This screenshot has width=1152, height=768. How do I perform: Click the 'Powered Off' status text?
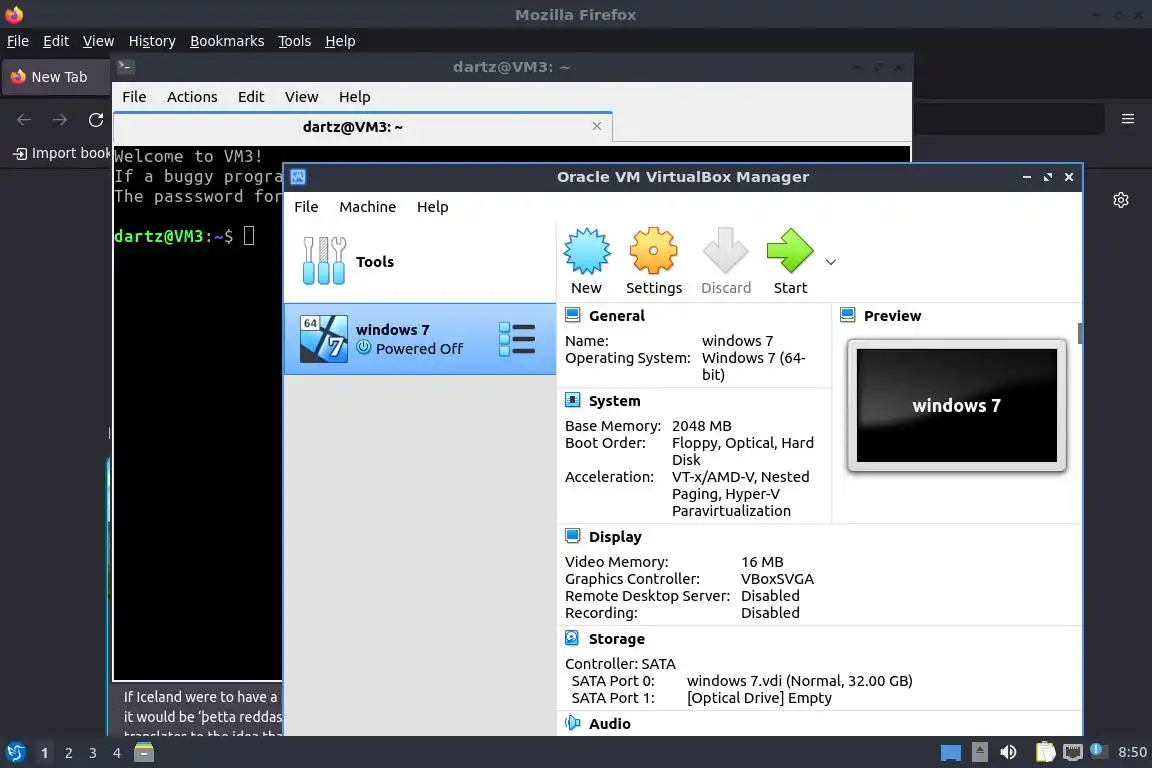tap(420, 349)
